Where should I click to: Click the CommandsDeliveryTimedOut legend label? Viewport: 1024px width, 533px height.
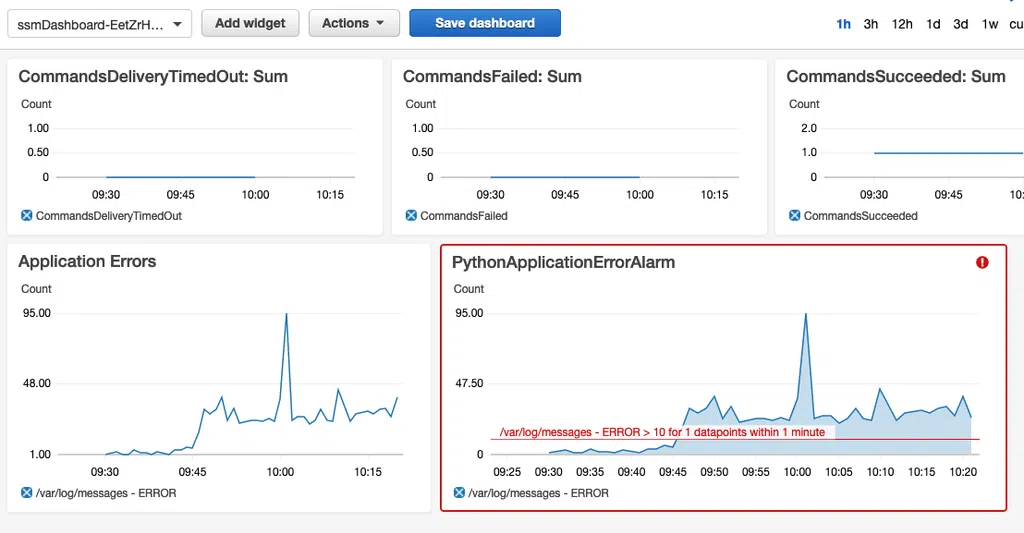coord(108,216)
